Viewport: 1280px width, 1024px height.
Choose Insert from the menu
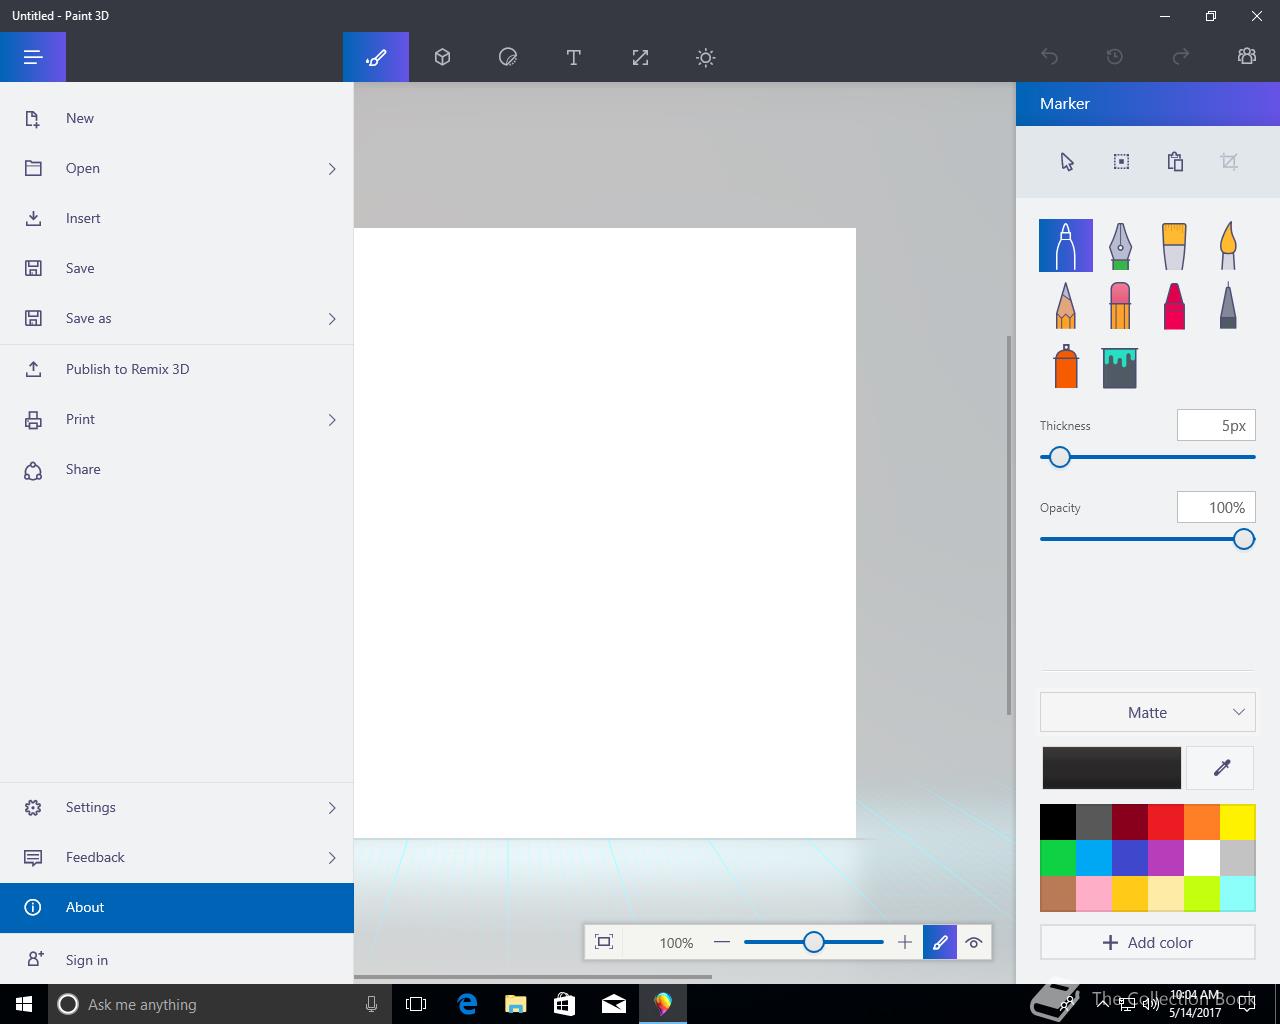tap(177, 218)
